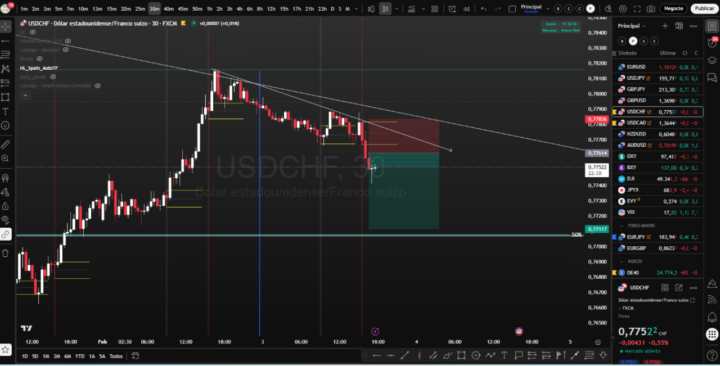Open the ruler measure tool
The height and width of the screenshot is (366, 720).
pos(6,144)
